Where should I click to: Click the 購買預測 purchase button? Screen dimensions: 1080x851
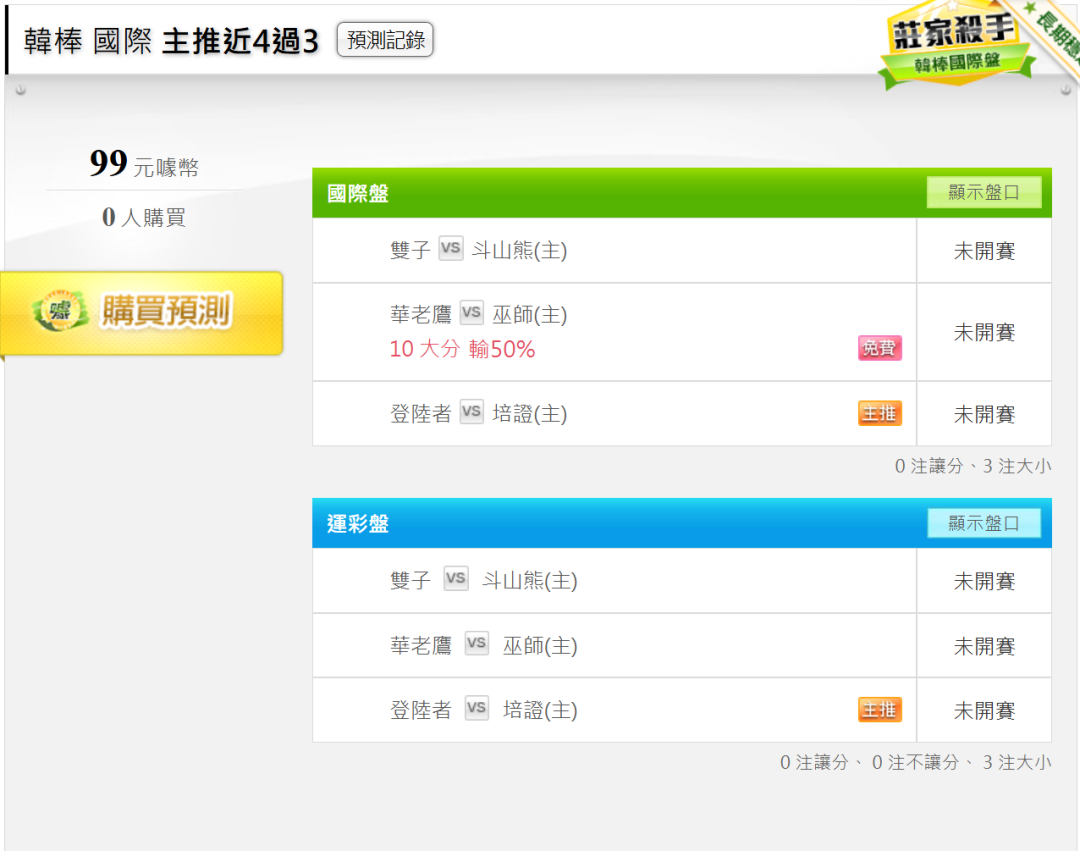click(142, 313)
